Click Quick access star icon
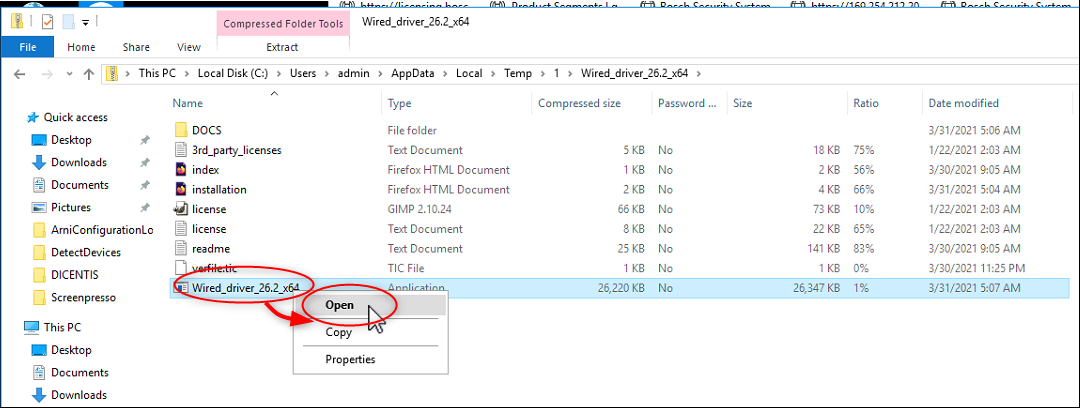 coord(32,118)
